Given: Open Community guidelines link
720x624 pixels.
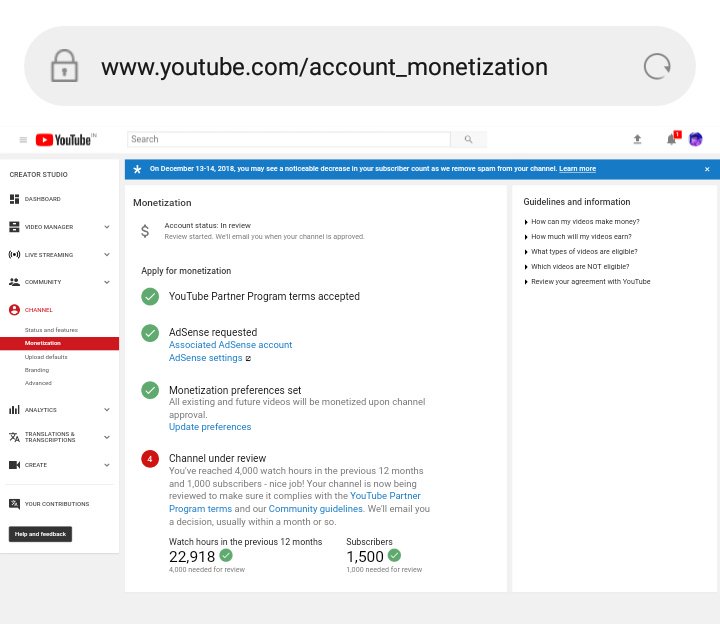Looking at the screenshot, I should pos(315,509).
